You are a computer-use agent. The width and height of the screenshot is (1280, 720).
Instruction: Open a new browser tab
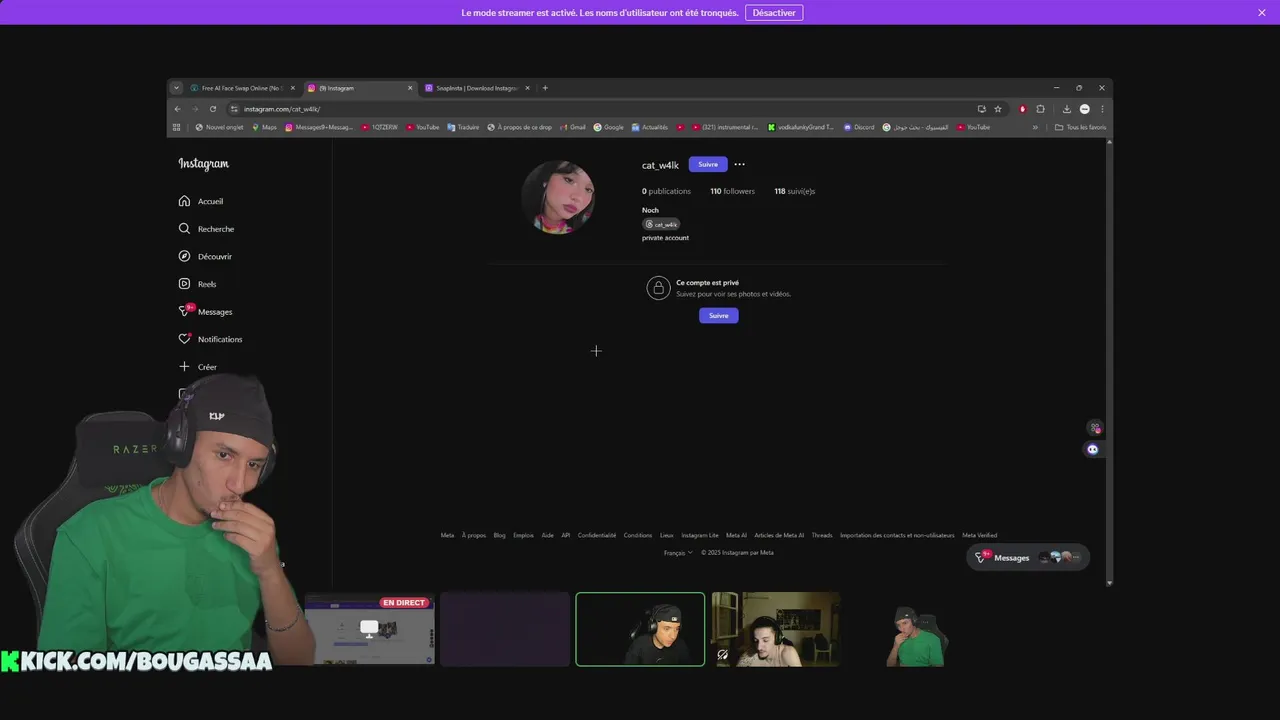[x=545, y=88]
